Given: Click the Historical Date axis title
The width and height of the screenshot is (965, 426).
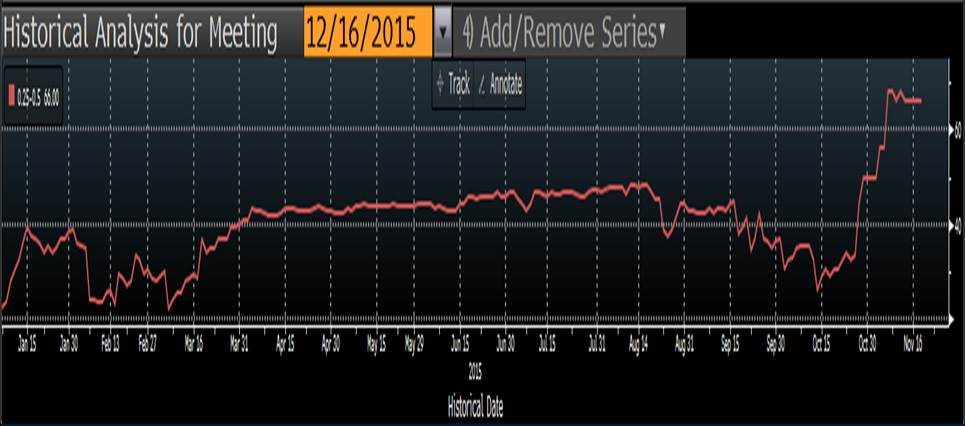Looking at the screenshot, I should click(478, 406).
